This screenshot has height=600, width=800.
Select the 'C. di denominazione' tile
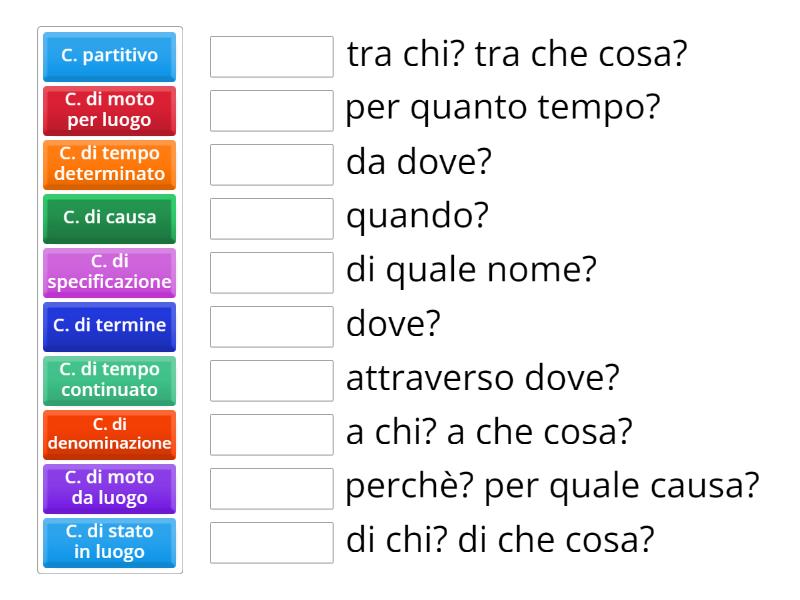[109, 435]
